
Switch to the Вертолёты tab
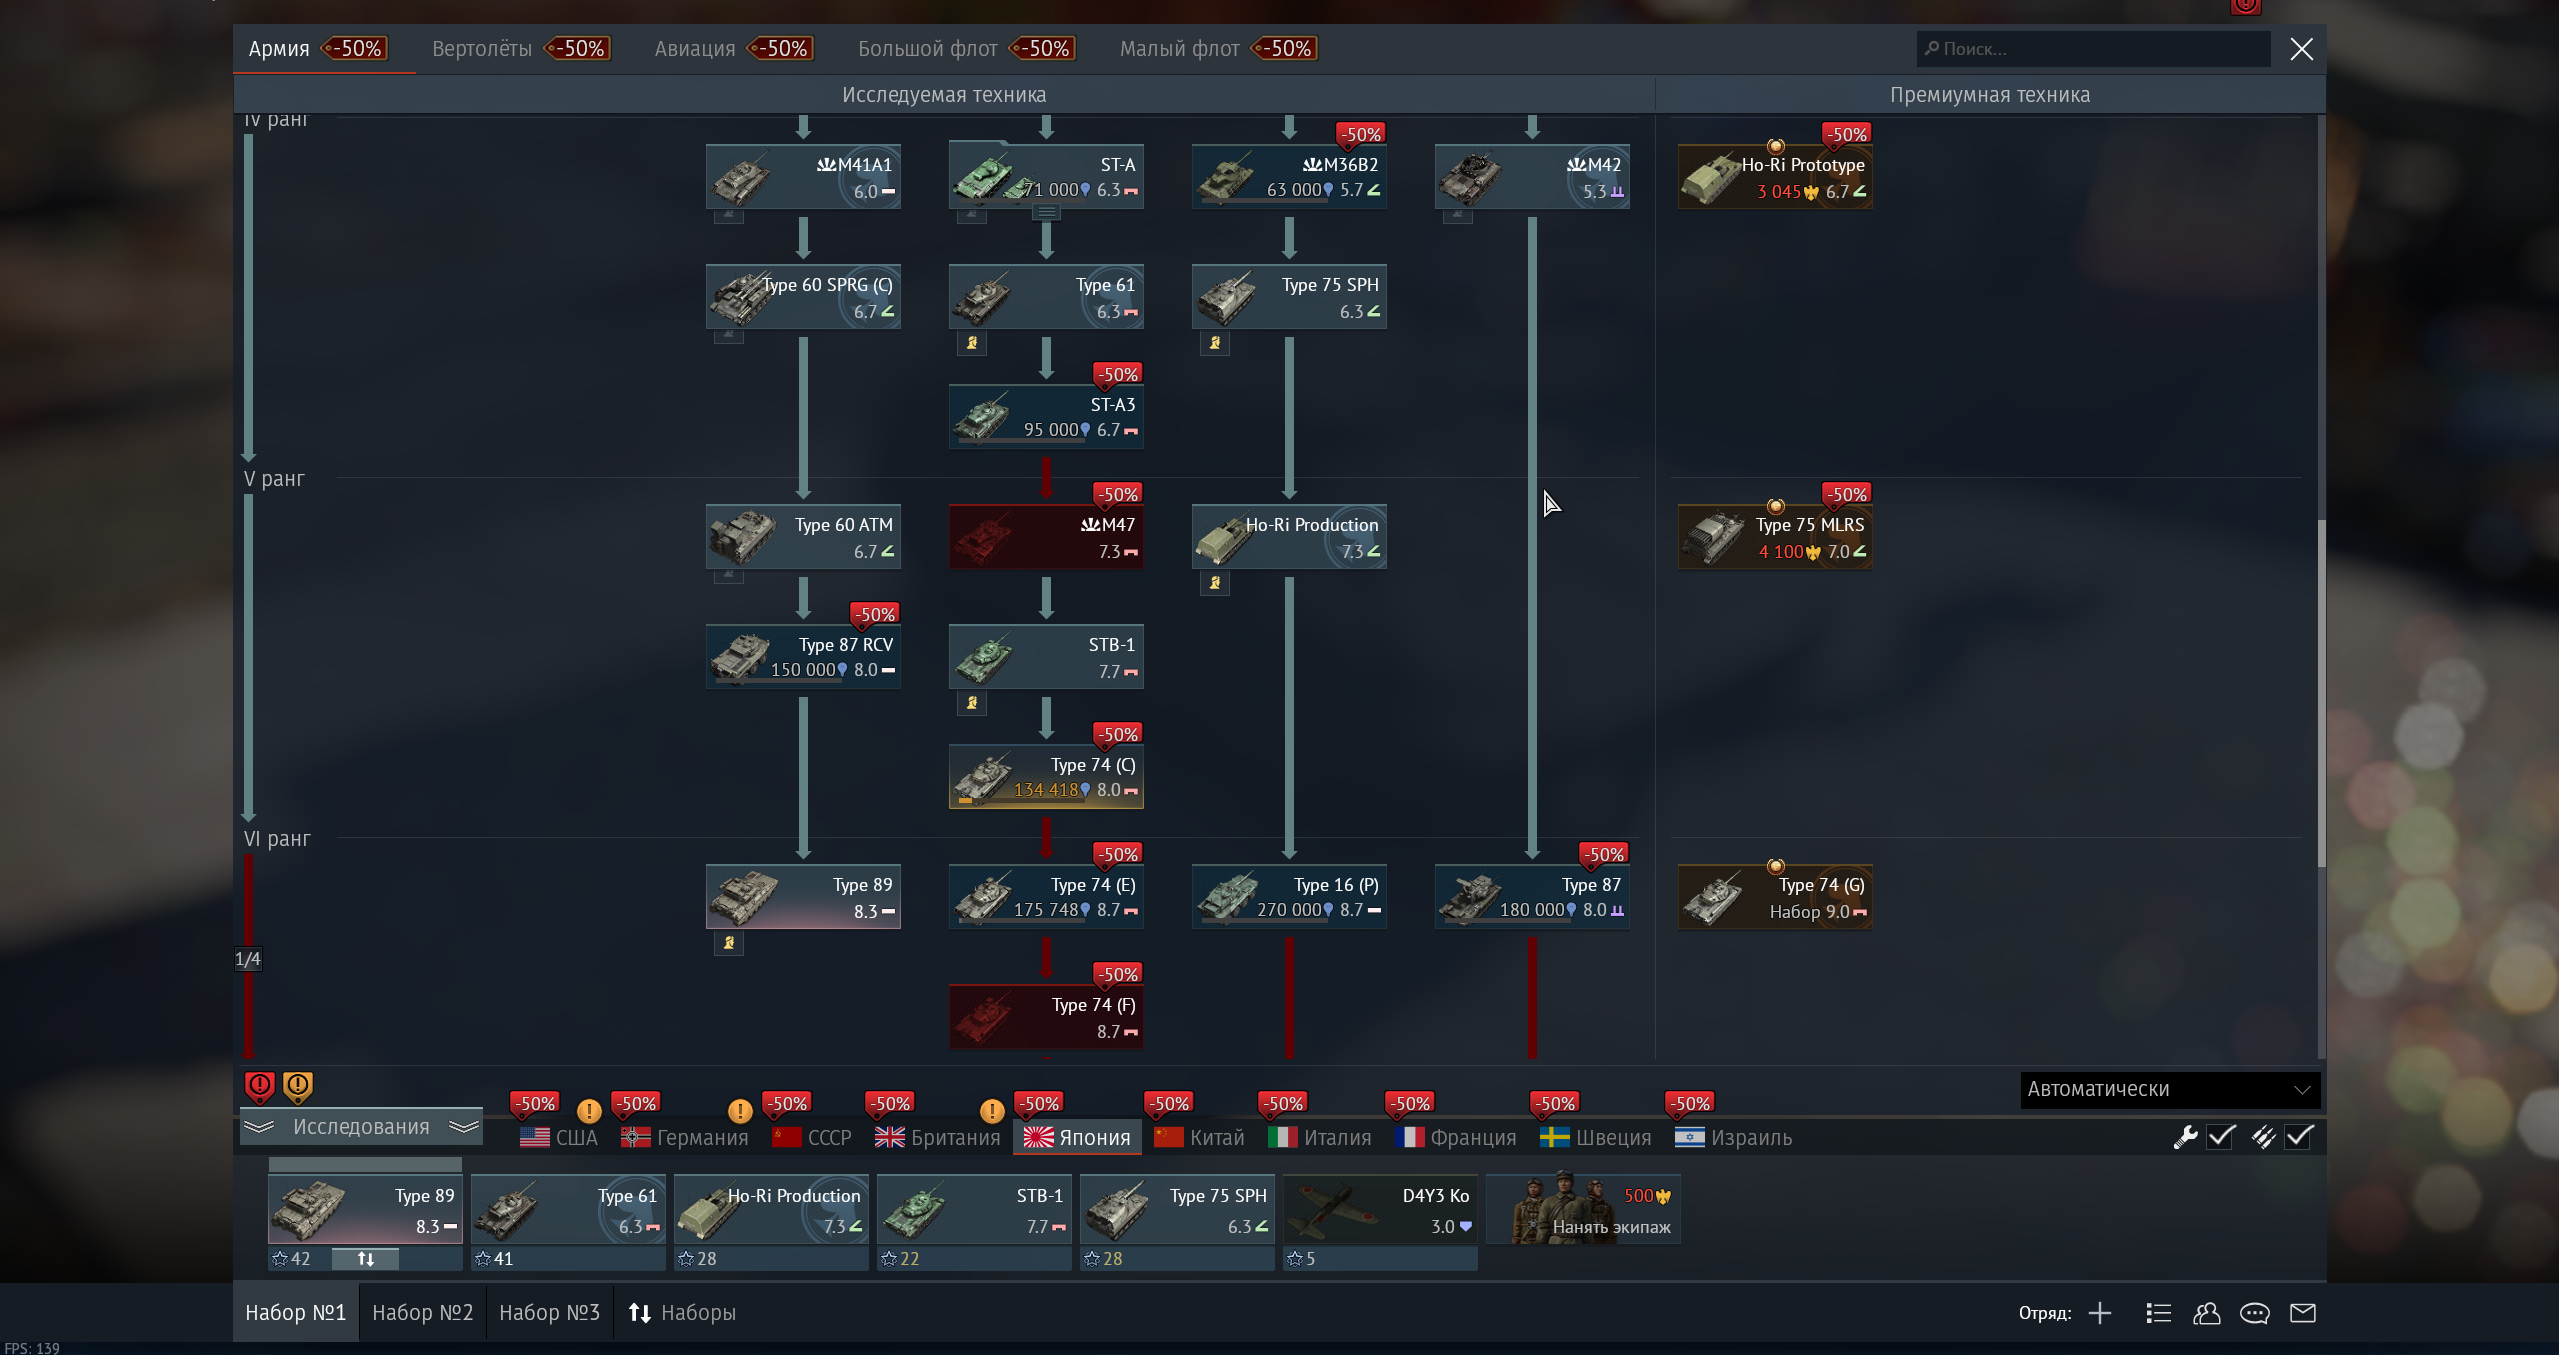pyautogui.click(x=521, y=48)
